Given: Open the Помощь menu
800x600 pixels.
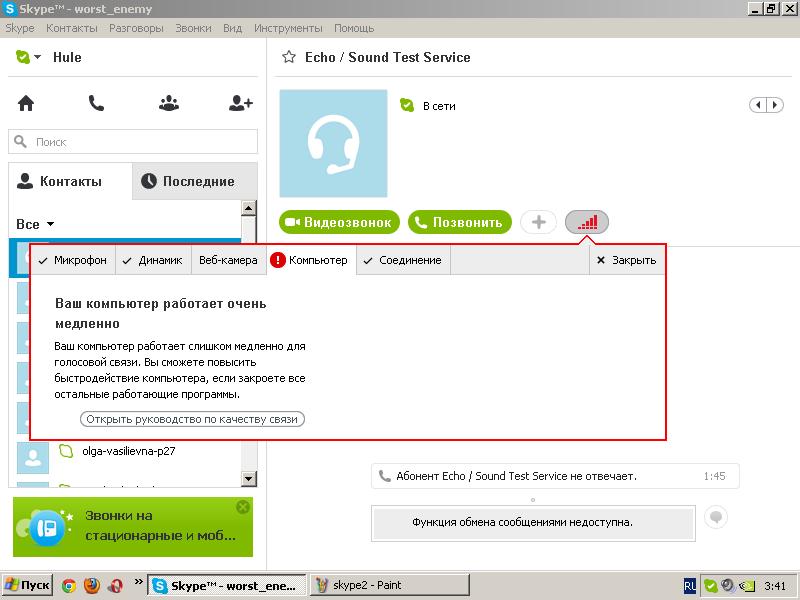Looking at the screenshot, I should tap(354, 28).
